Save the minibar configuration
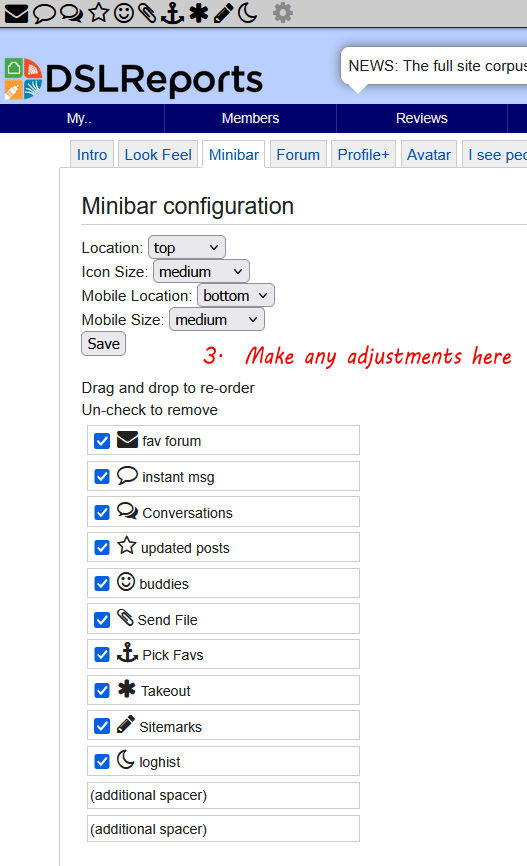Screen dimensions: 527x866 103,344
